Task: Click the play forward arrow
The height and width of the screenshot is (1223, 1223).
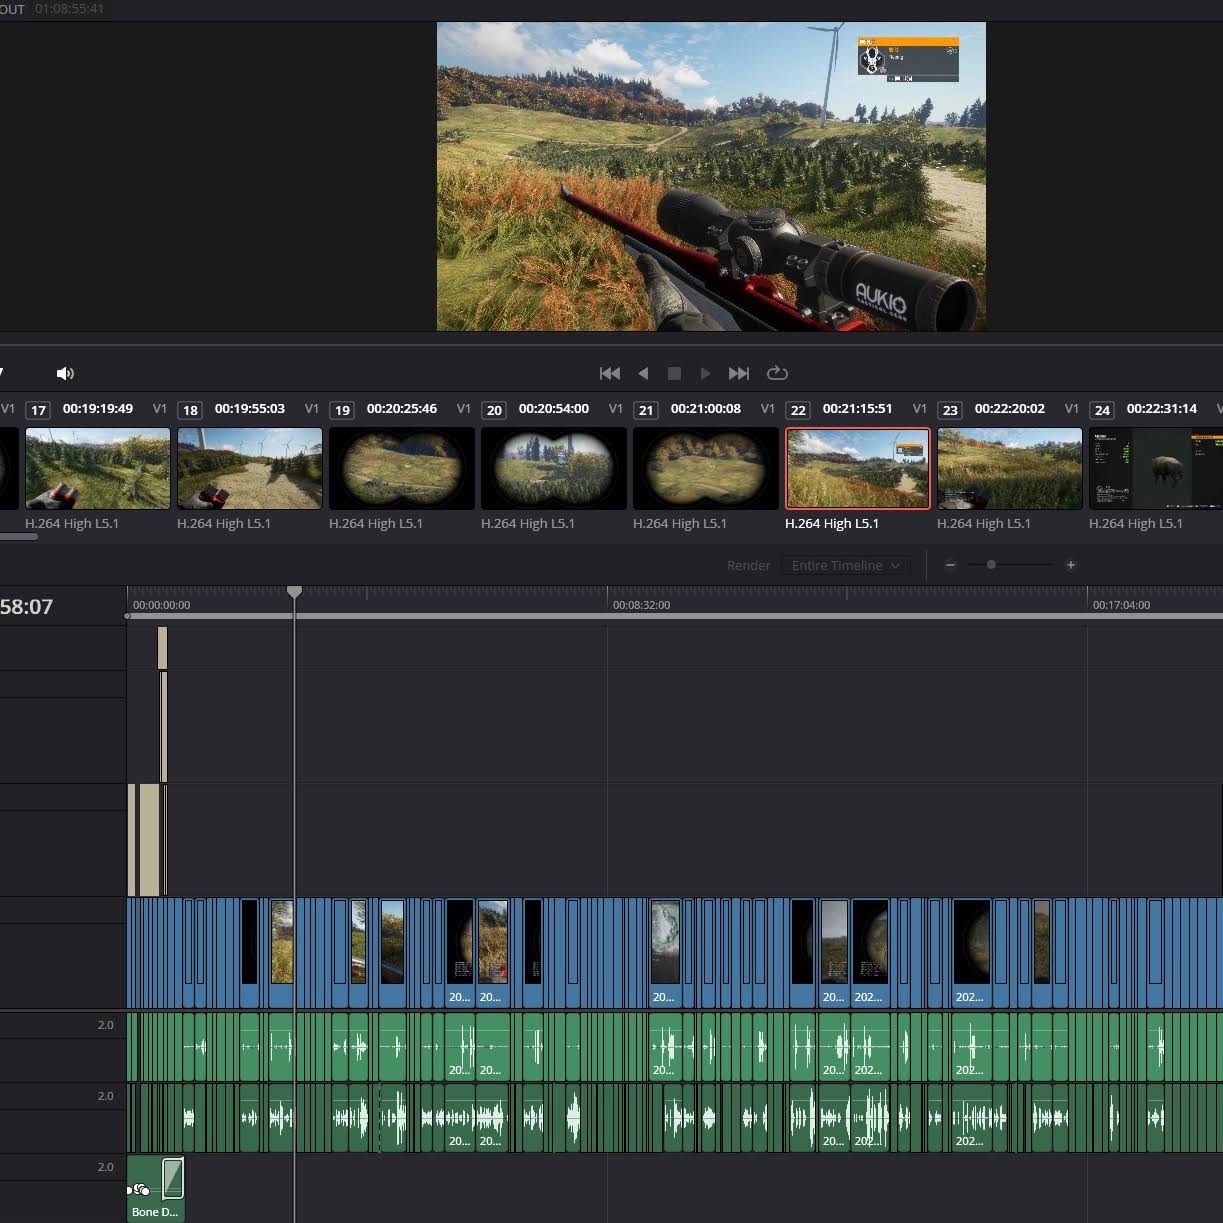Action: pyautogui.click(x=706, y=373)
